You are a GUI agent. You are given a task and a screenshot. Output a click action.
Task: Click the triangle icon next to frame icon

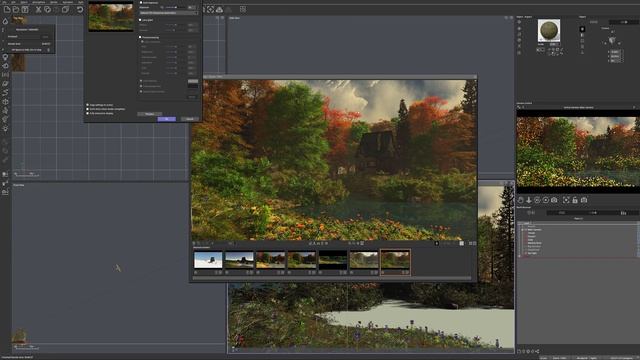(219, 9)
